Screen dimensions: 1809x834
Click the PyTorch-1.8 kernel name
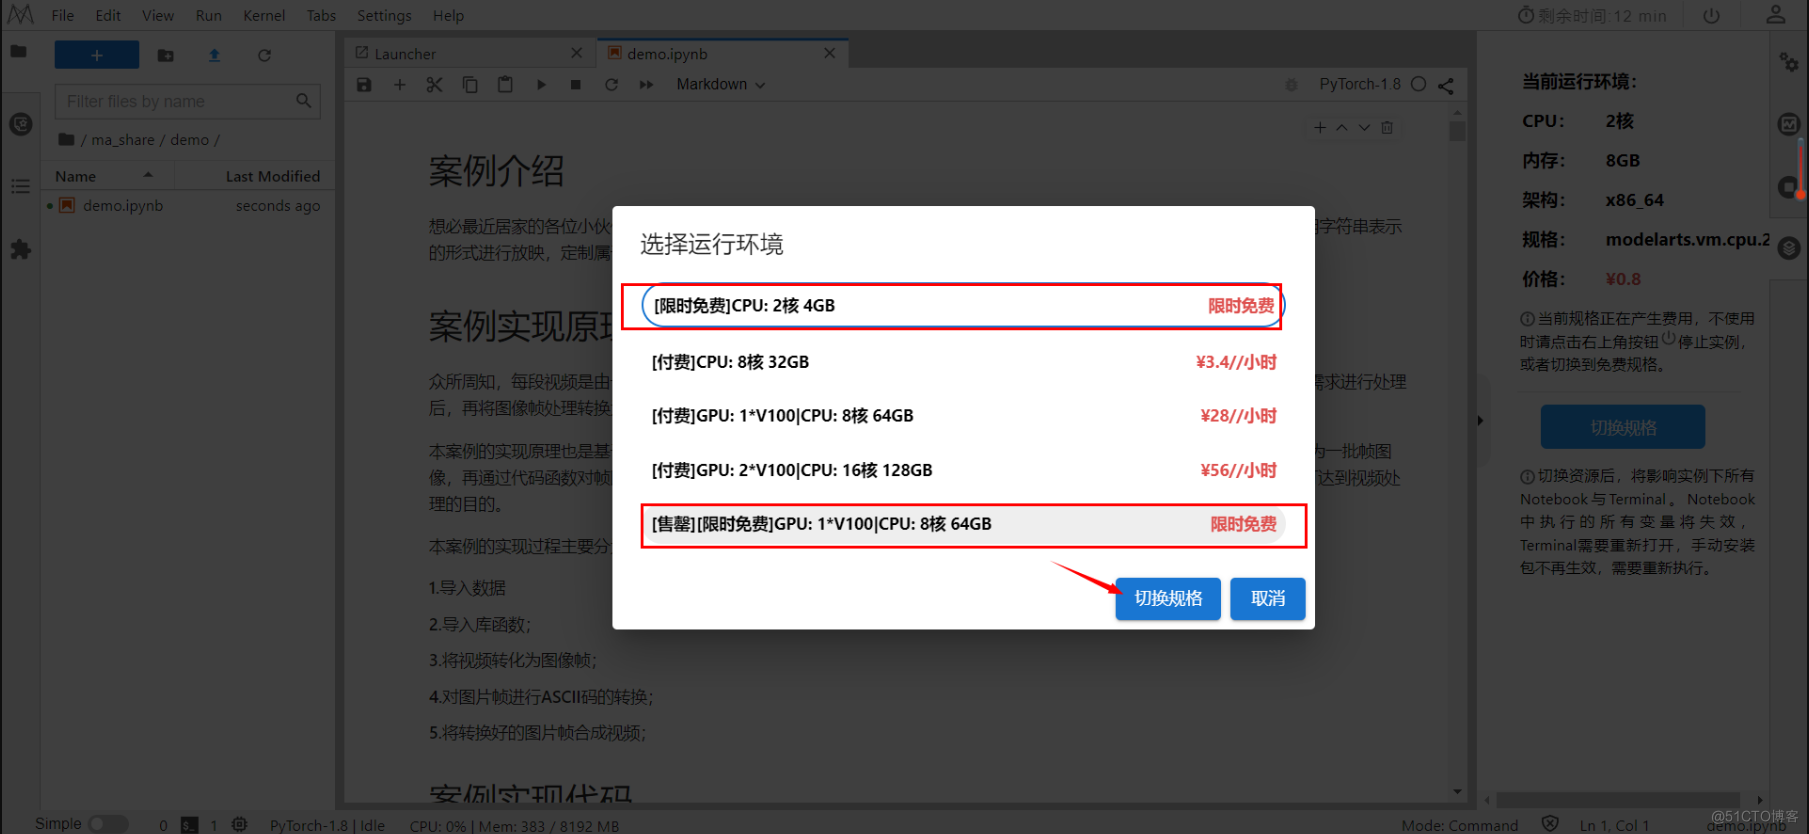click(1360, 84)
